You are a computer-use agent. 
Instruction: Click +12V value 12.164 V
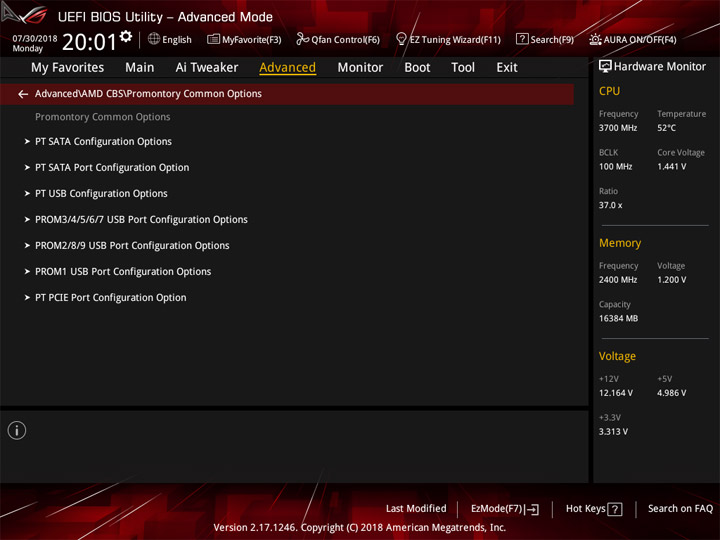click(x=615, y=393)
